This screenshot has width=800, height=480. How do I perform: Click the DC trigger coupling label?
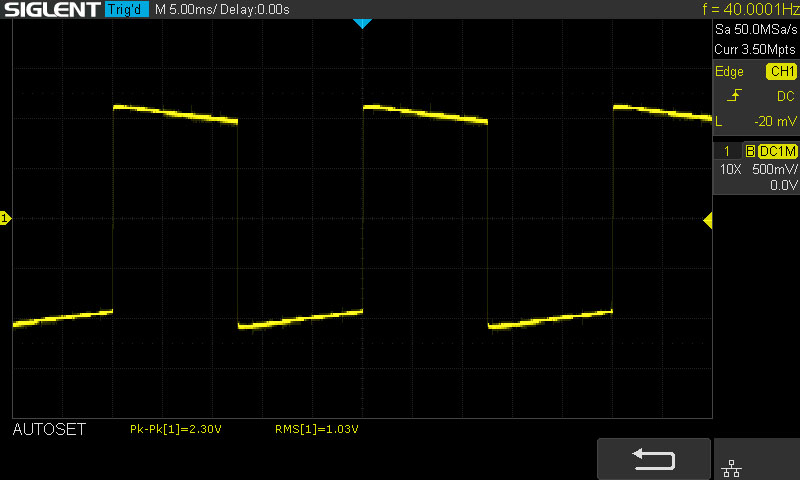pos(786,96)
